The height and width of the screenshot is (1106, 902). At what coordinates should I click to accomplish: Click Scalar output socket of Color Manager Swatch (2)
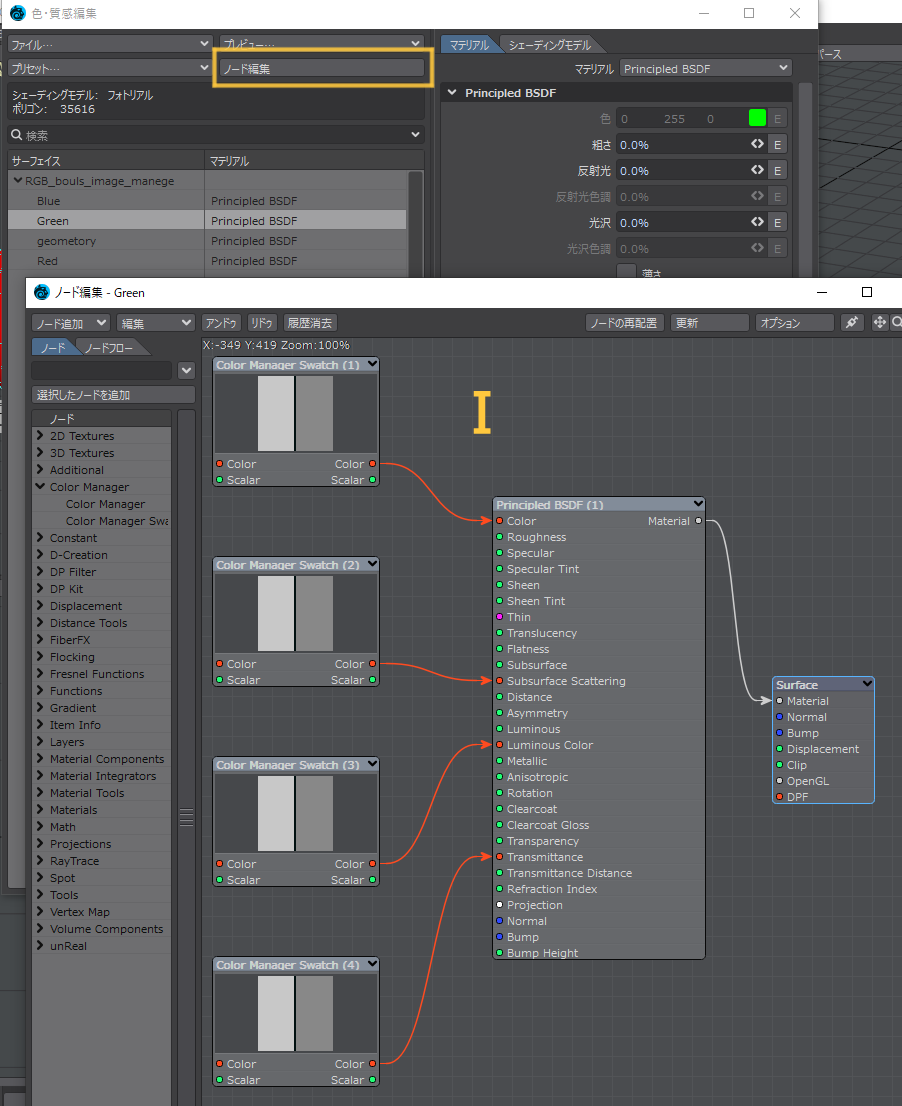point(372,680)
